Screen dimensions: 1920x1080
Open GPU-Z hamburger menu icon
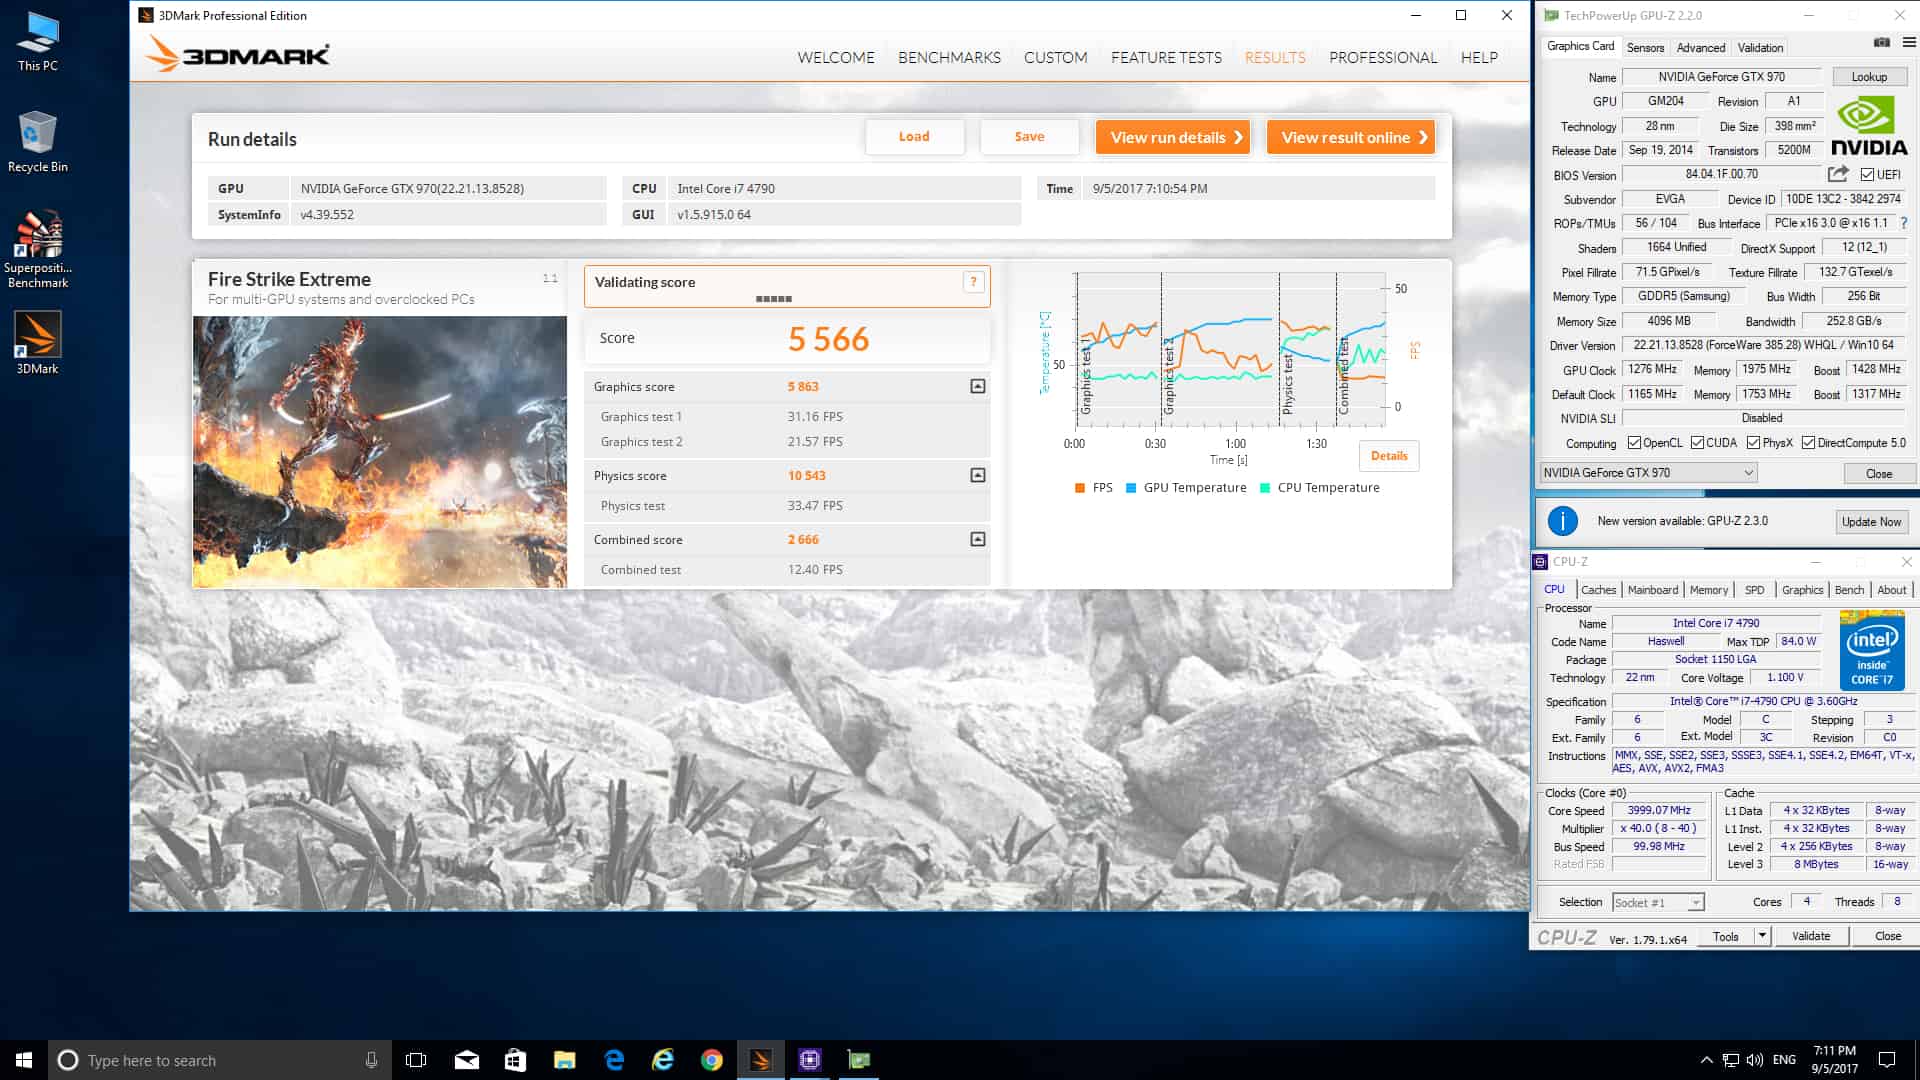[x=1908, y=43]
